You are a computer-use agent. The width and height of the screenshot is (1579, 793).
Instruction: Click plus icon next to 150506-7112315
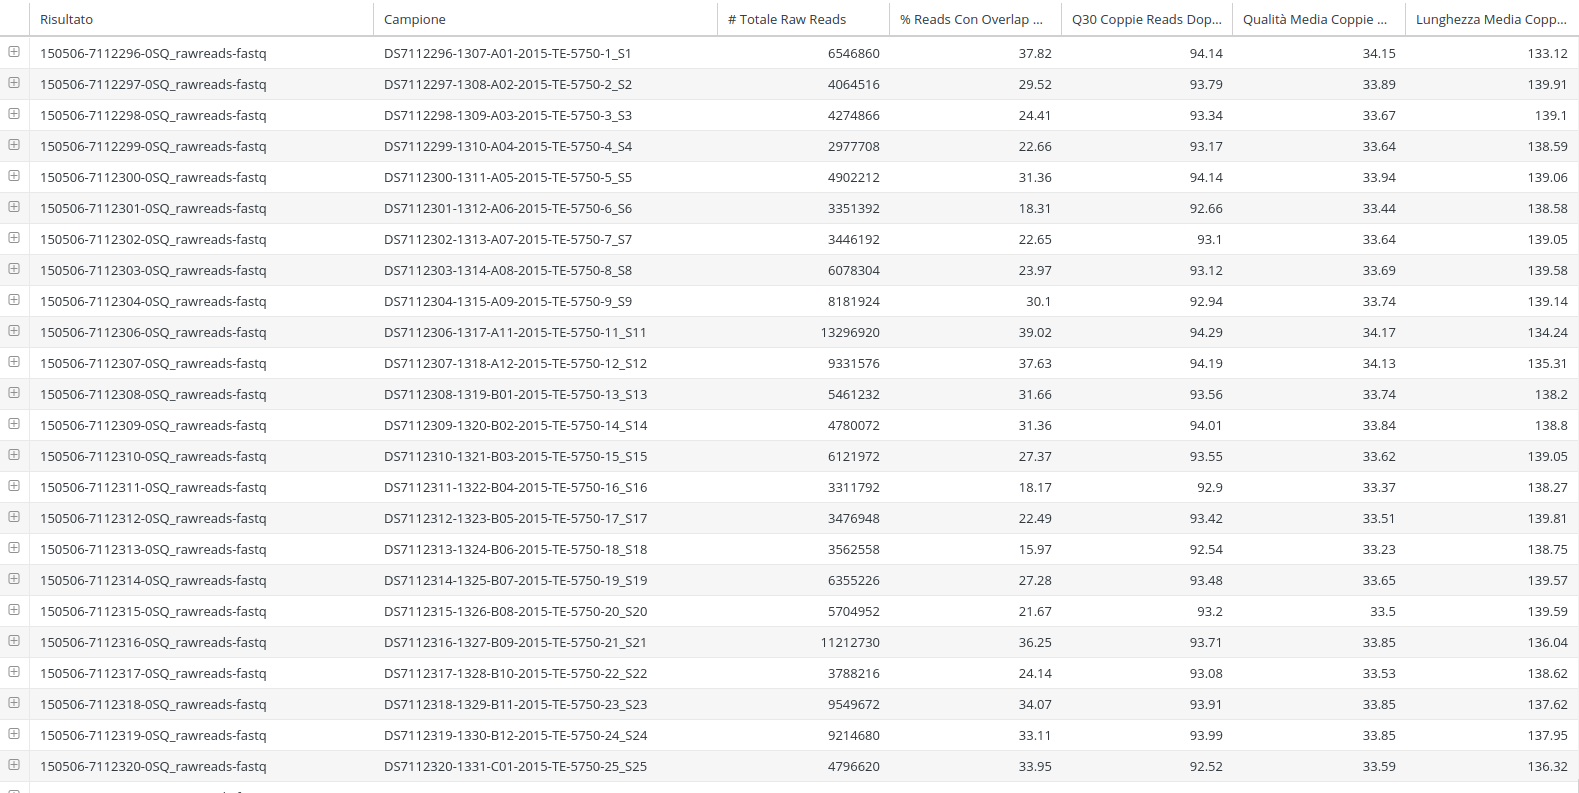click(x=14, y=610)
